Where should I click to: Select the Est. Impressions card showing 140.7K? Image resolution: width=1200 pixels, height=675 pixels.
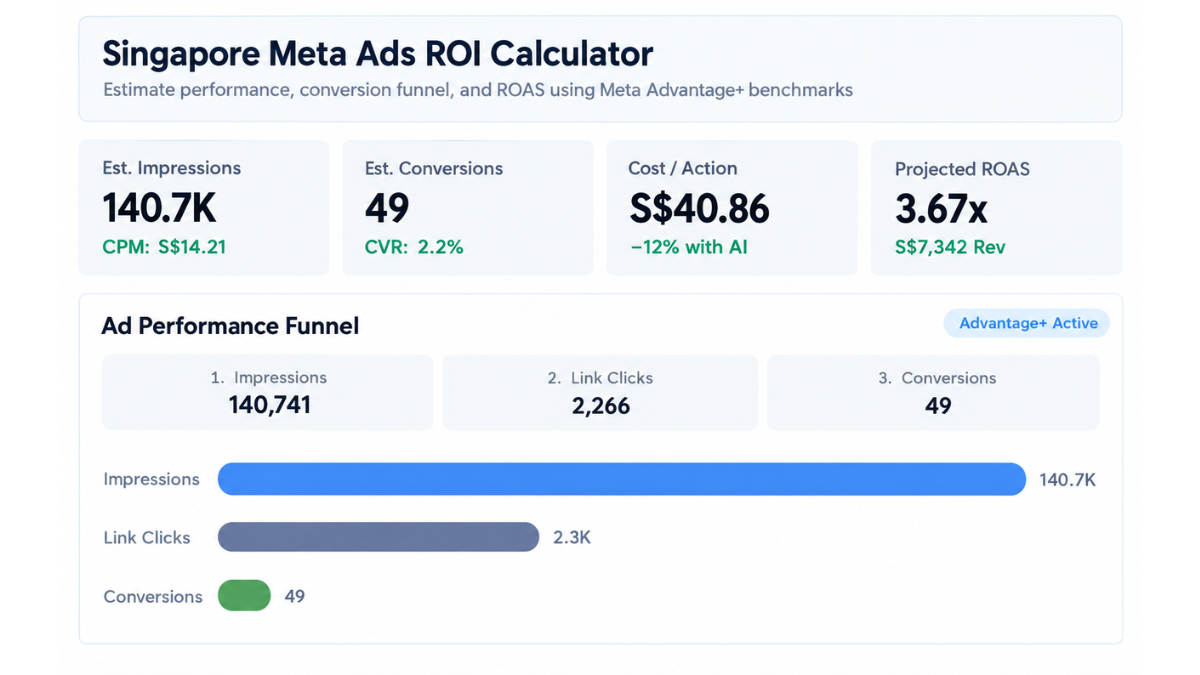204,207
